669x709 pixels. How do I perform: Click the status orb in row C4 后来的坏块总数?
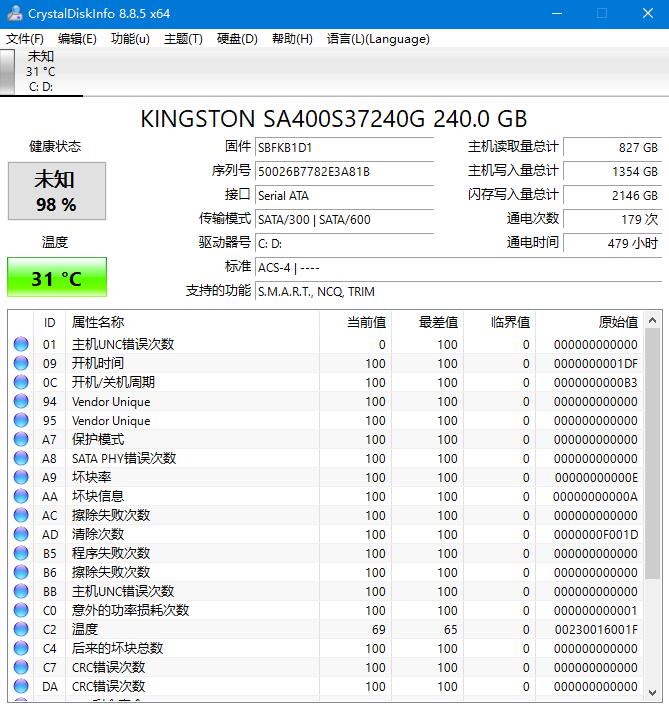pyautogui.click(x=21, y=648)
